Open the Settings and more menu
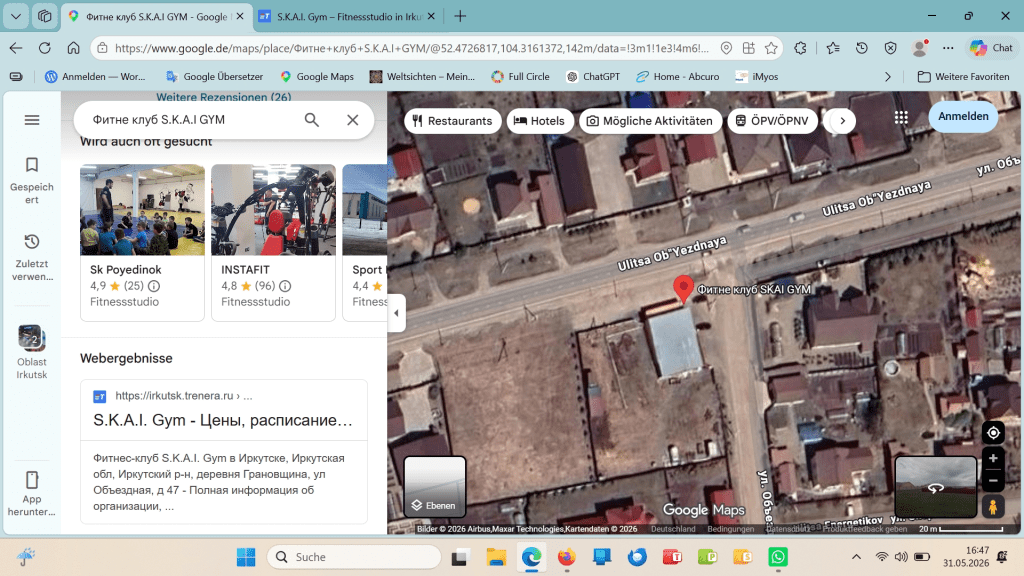Screen dimensions: 1024x576 [x=948, y=48]
